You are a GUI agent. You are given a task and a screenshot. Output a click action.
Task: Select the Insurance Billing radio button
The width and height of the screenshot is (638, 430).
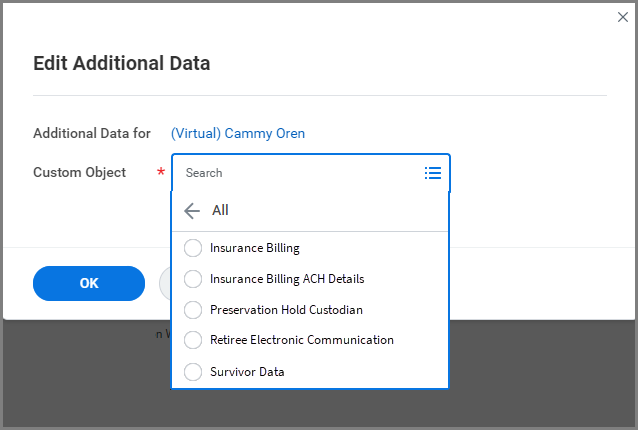click(193, 248)
